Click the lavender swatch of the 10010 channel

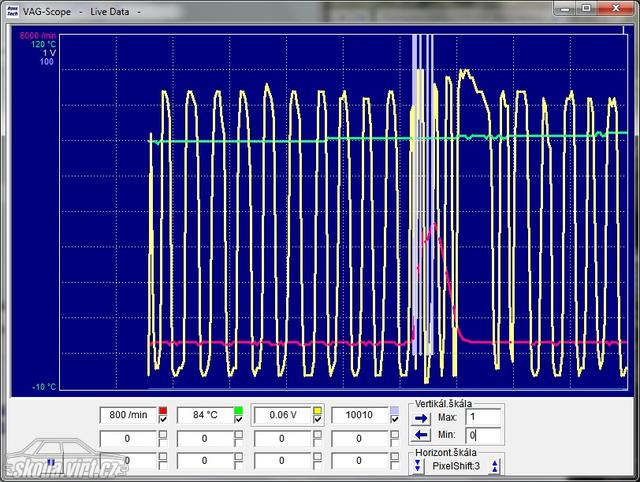pyautogui.click(x=394, y=410)
